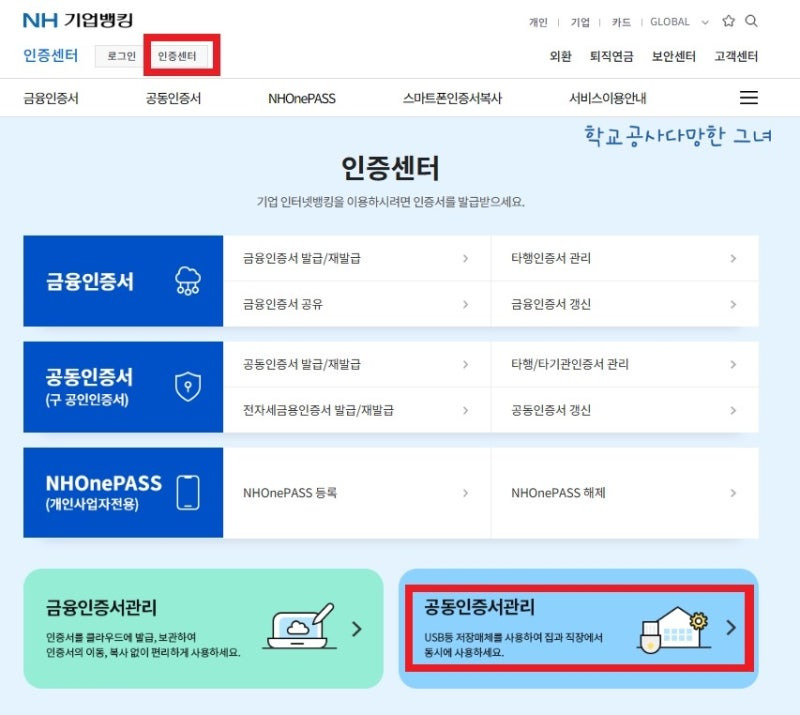Switch to 기업 banking link

580,22
